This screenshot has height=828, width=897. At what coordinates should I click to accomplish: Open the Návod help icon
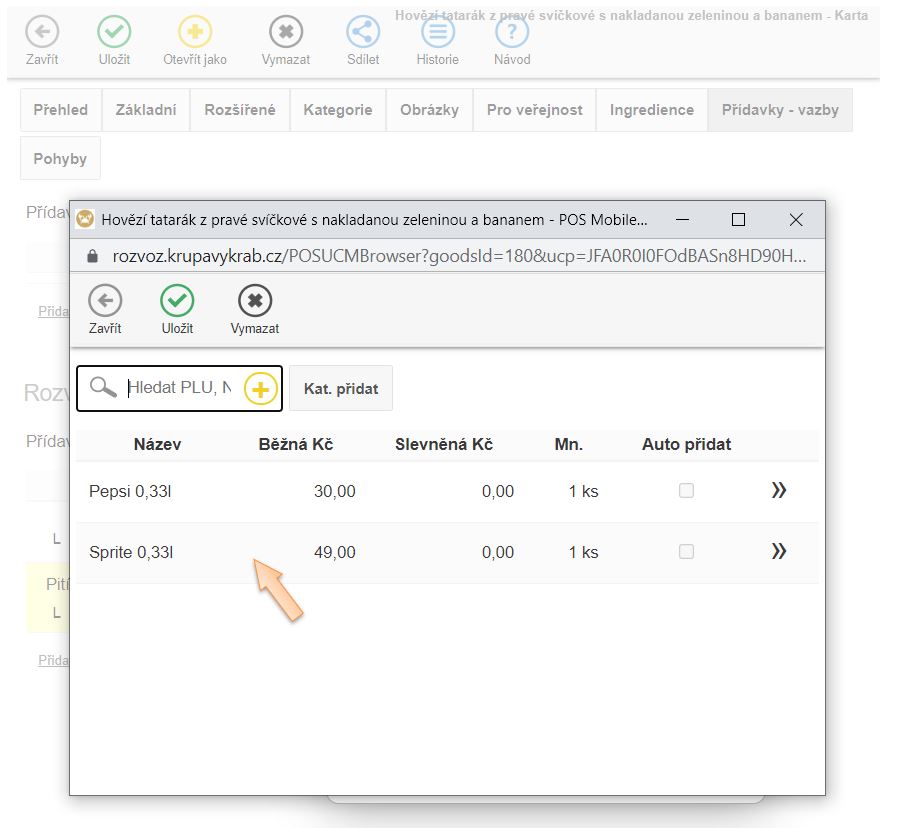tap(512, 32)
